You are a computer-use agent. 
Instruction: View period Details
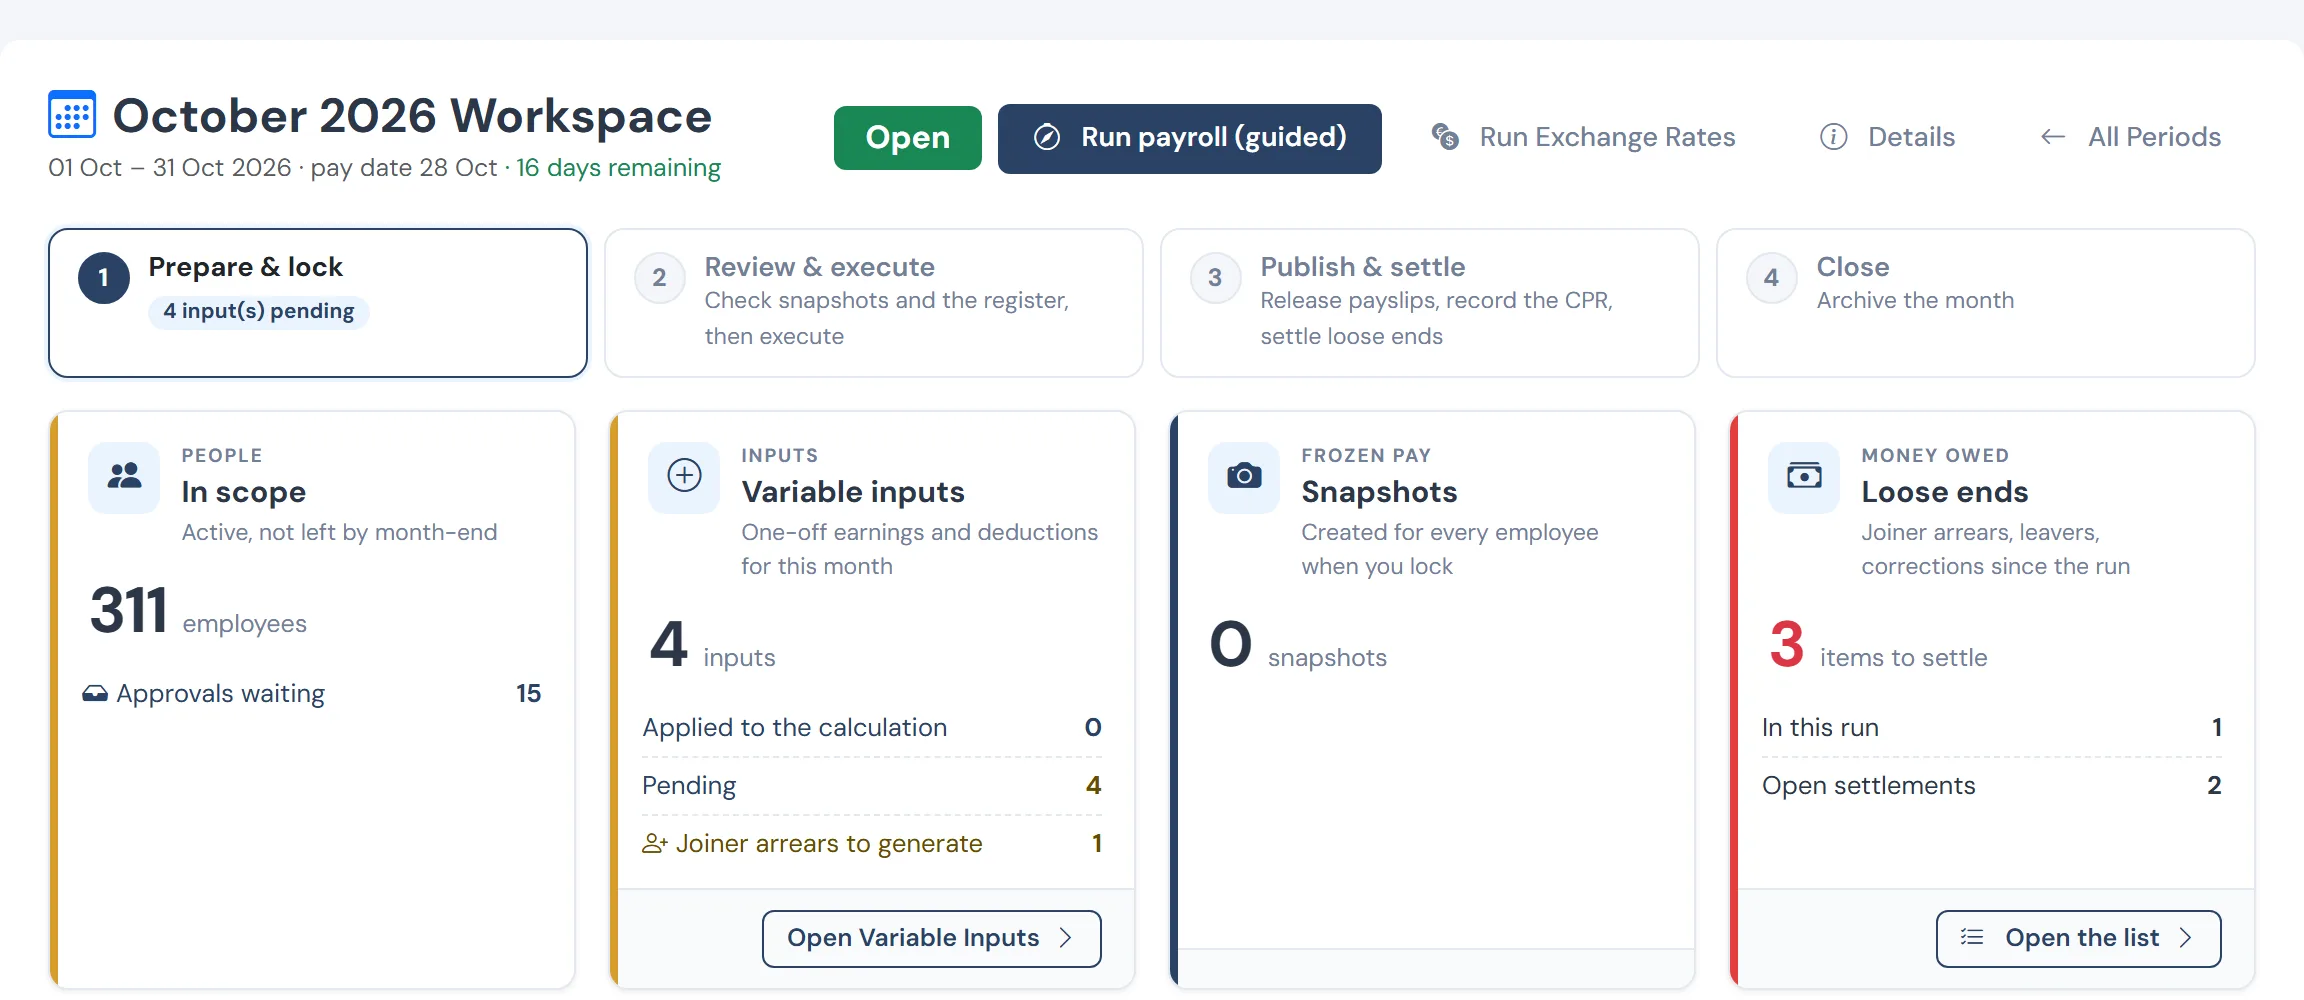[x=1888, y=137]
